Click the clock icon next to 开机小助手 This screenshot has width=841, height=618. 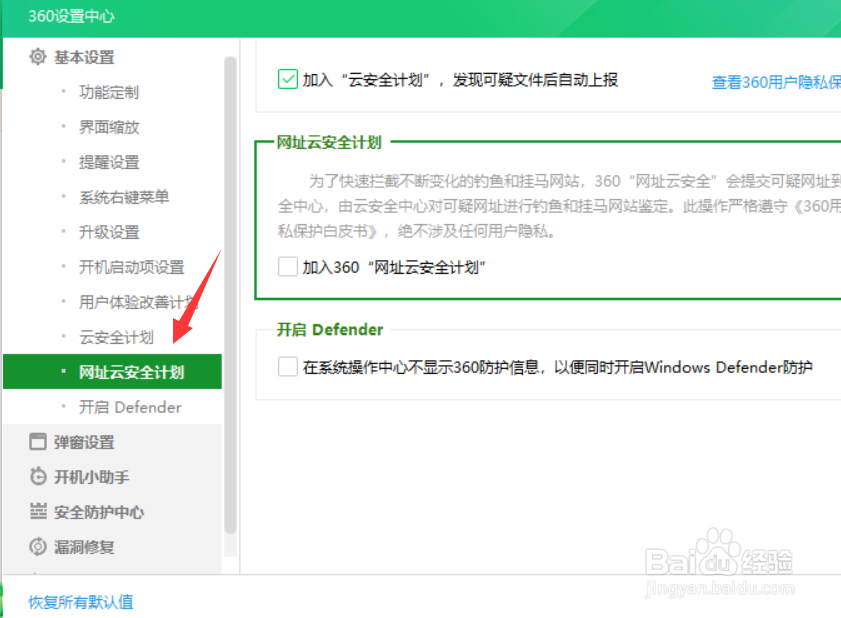[38, 476]
